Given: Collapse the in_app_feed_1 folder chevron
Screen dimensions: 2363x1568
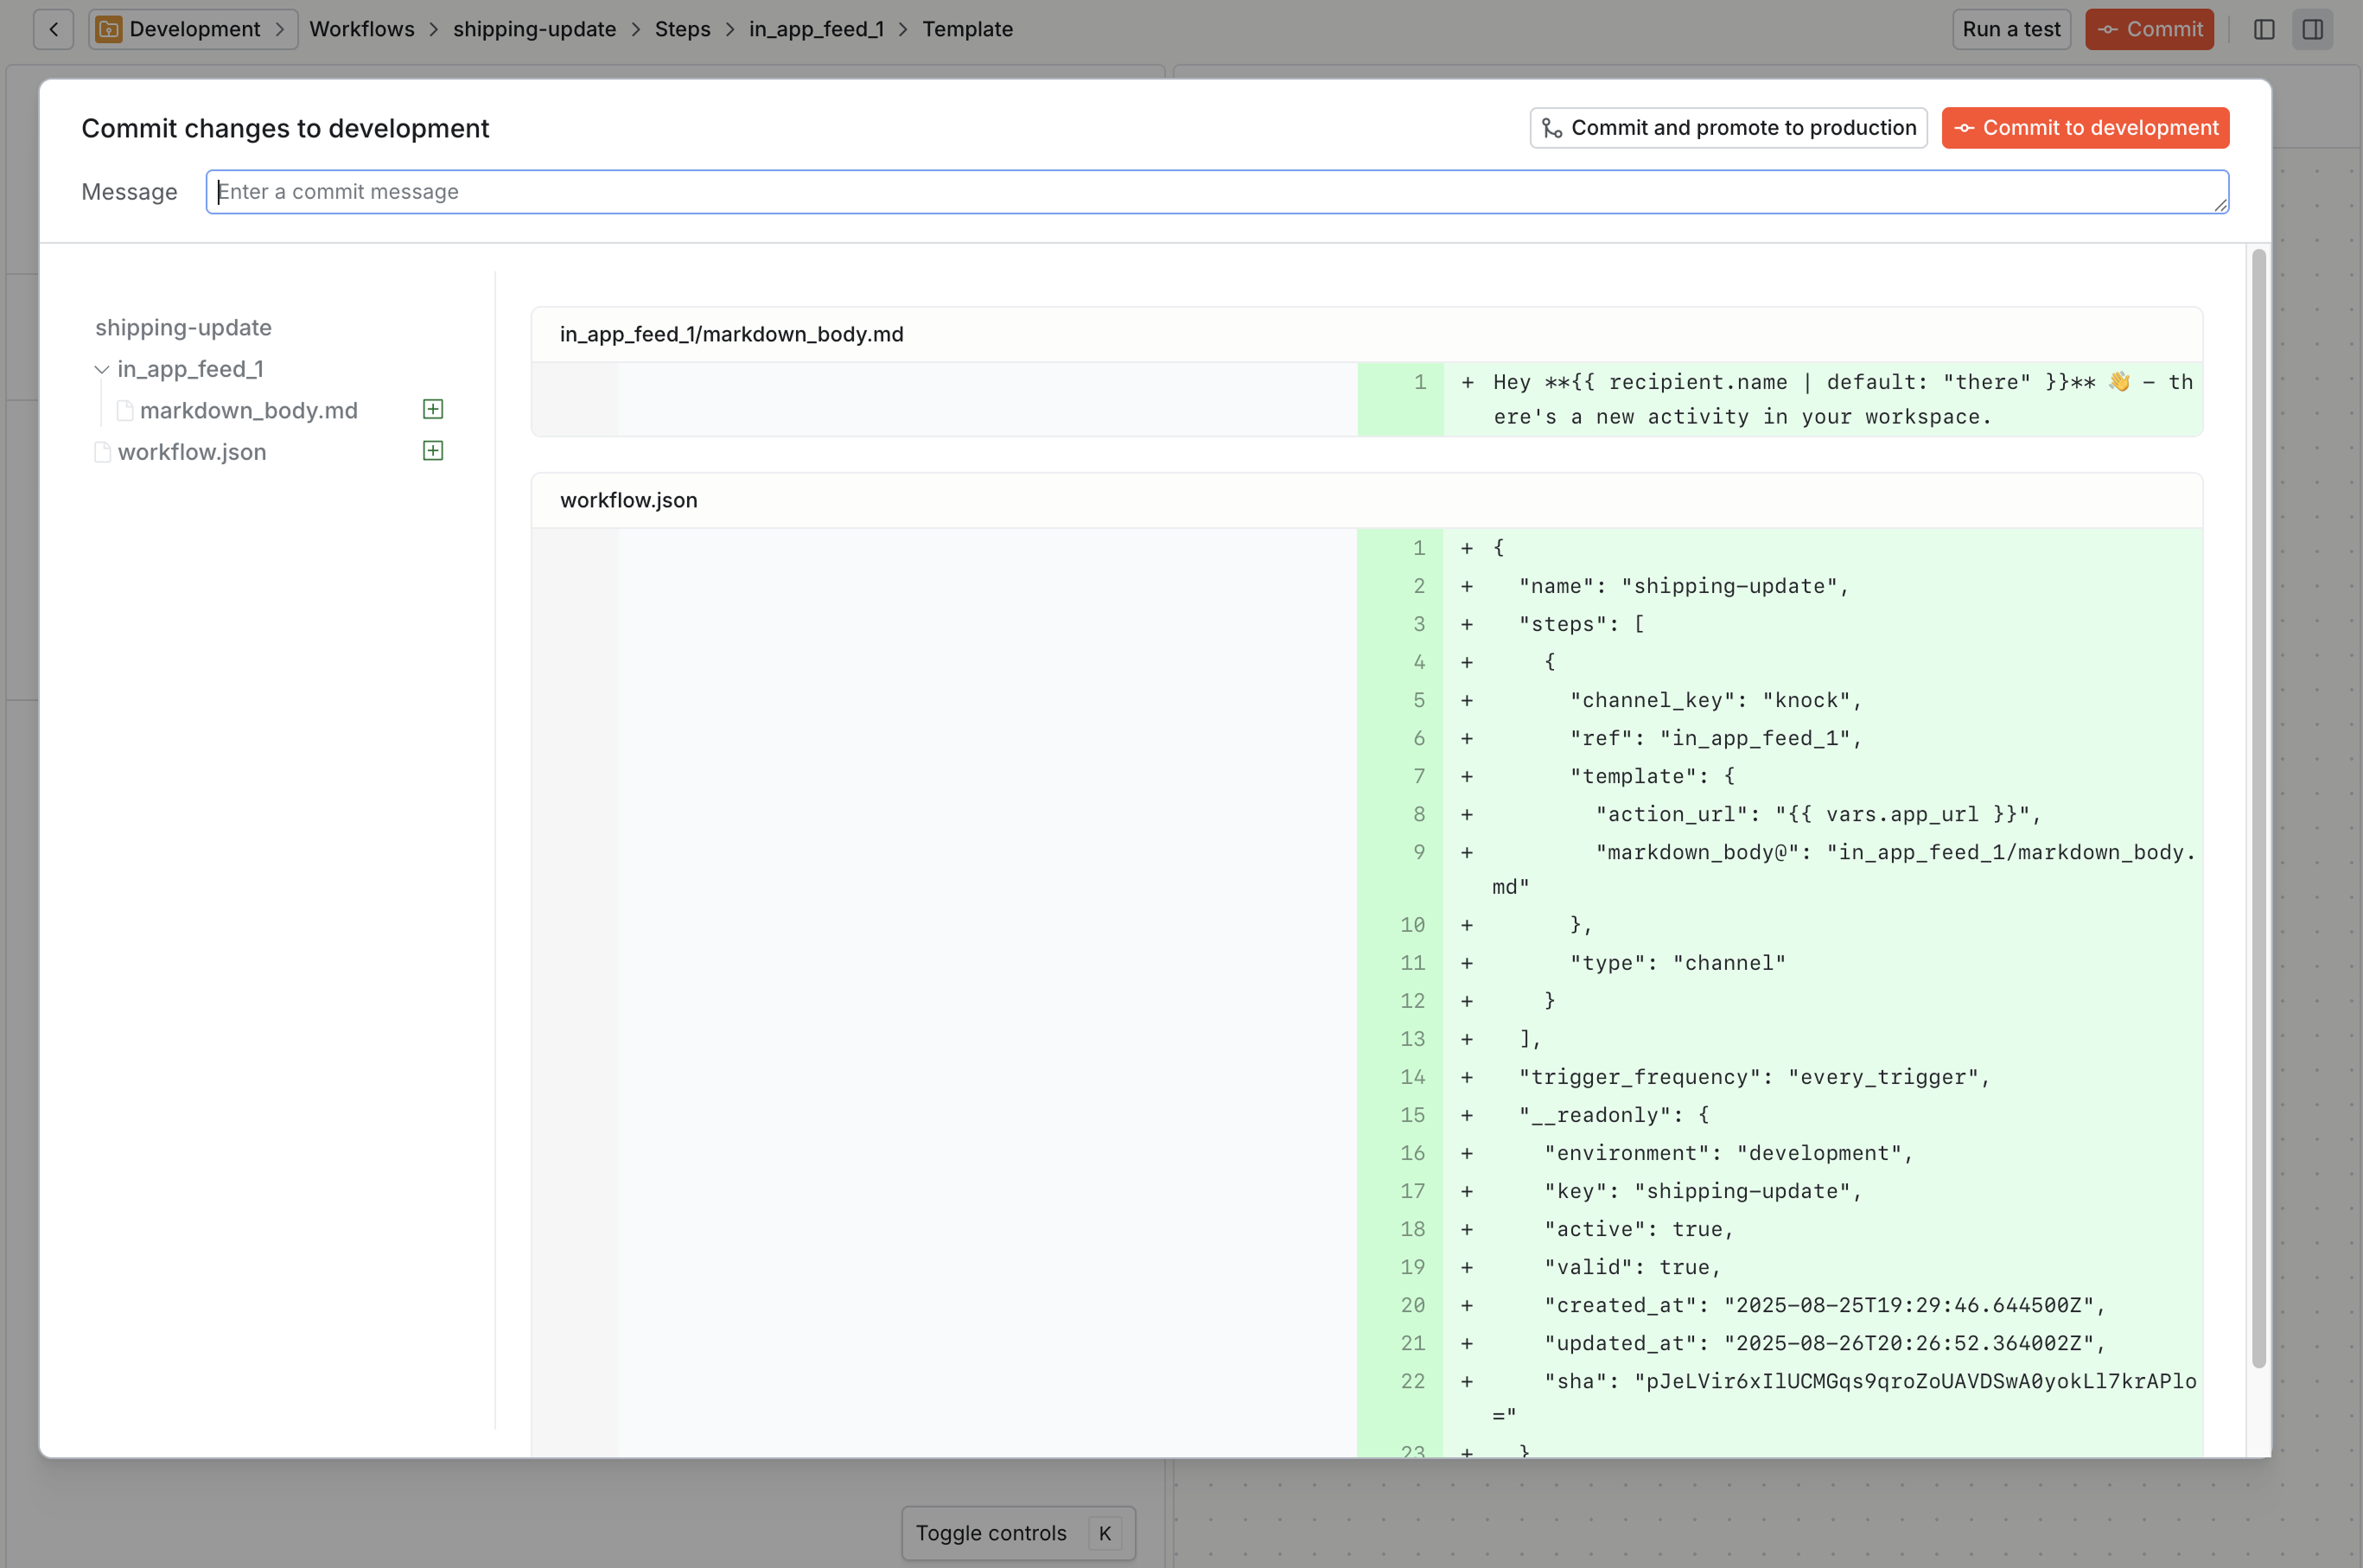Looking at the screenshot, I should click(x=102, y=369).
